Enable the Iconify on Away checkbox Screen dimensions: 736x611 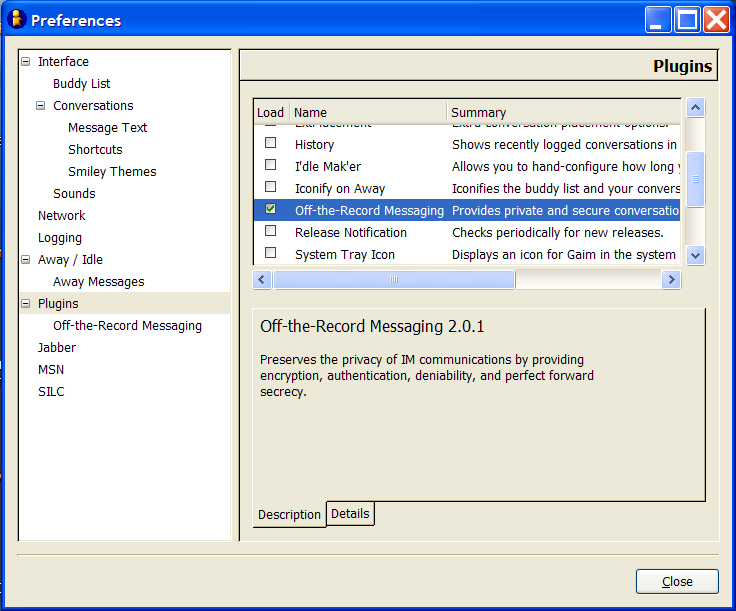[x=270, y=187]
